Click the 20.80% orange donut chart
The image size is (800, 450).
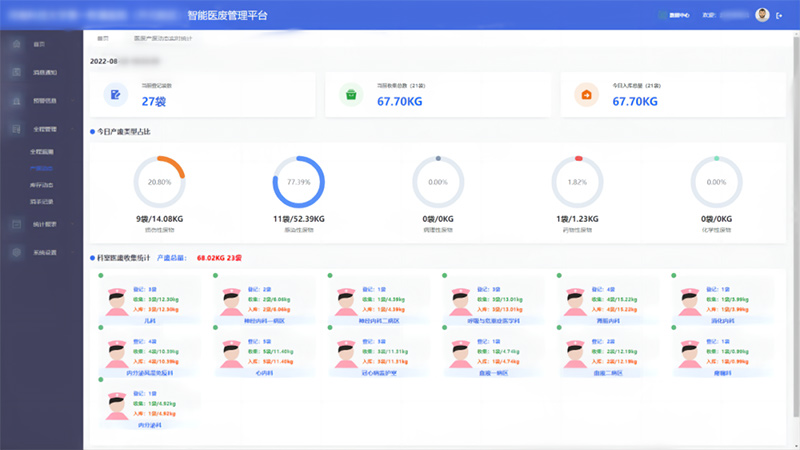pos(159,183)
